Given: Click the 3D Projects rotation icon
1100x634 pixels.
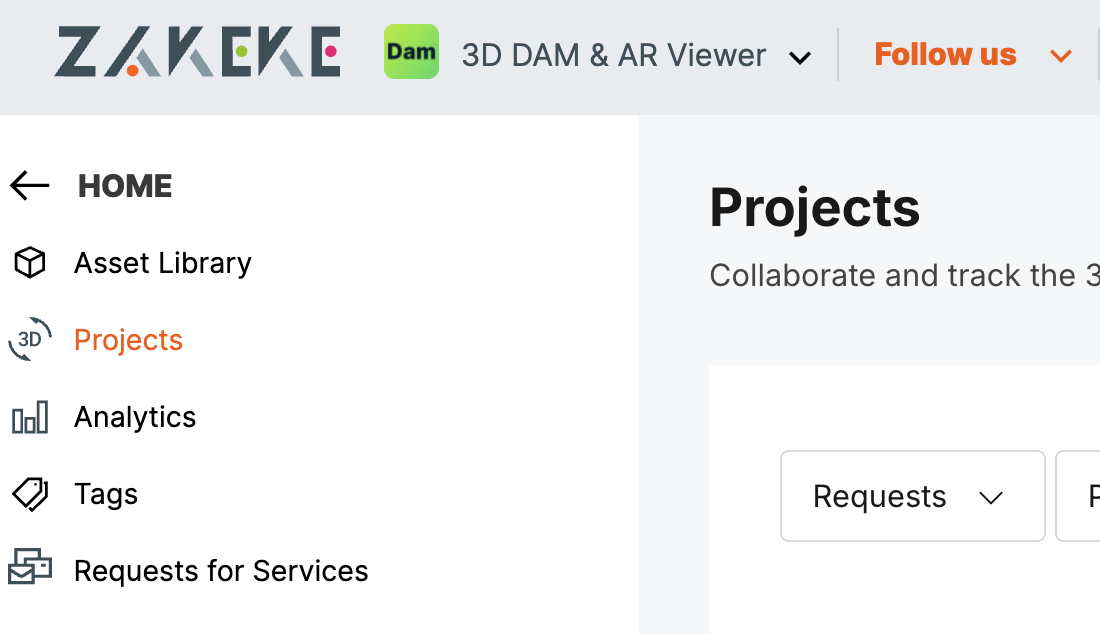Looking at the screenshot, I should 29,339.
